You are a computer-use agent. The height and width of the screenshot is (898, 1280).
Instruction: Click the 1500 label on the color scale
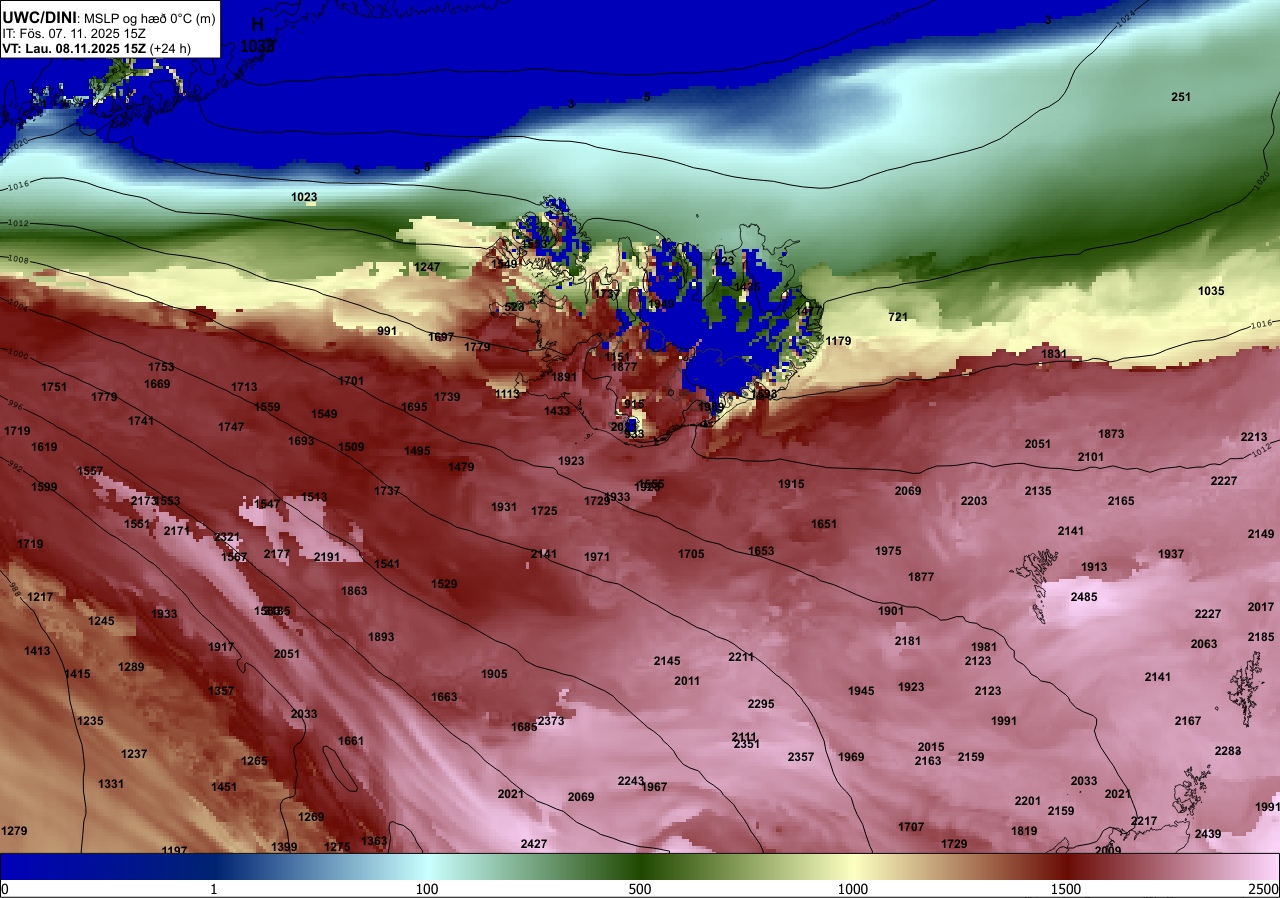[x=1066, y=889]
